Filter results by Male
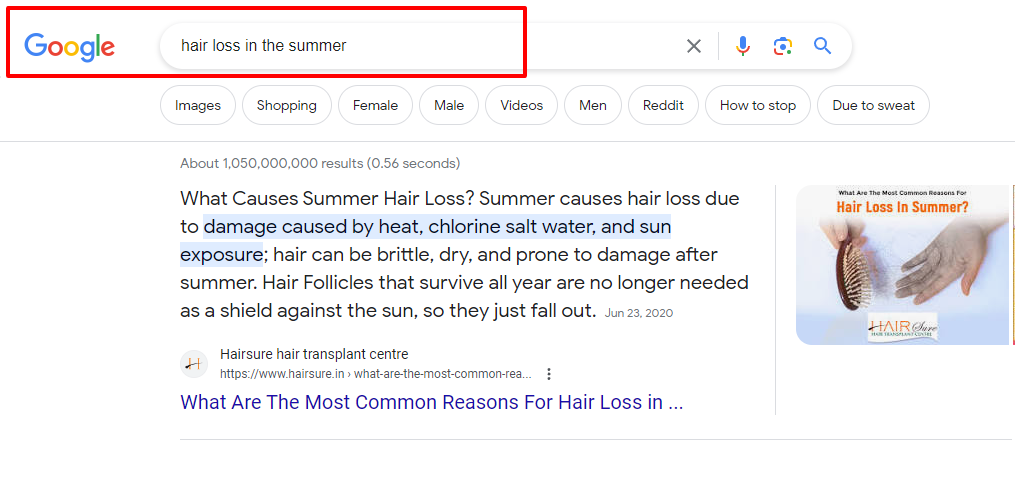The image size is (1015, 489). tap(449, 105)
